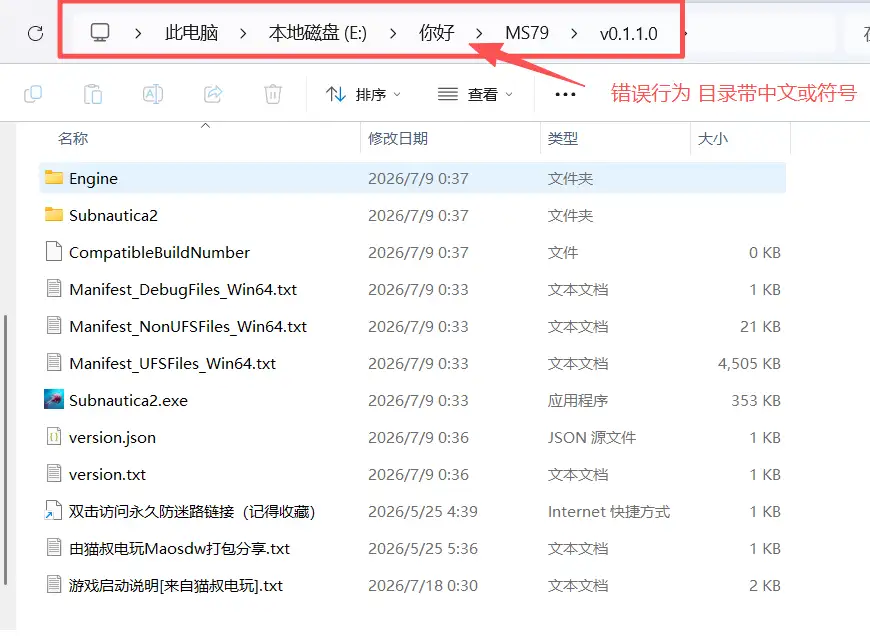Screen dimensions: 870x636
Task: Click the vertical scrollbar on the left pane
Action: tap(6, 450)
